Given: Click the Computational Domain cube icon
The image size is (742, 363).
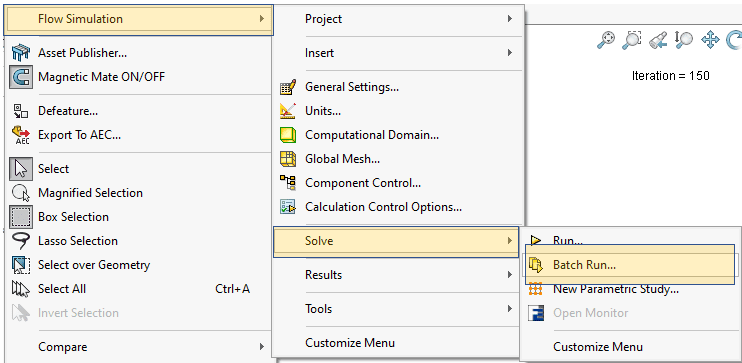Looking at the screenshot, I should [288, 135].
